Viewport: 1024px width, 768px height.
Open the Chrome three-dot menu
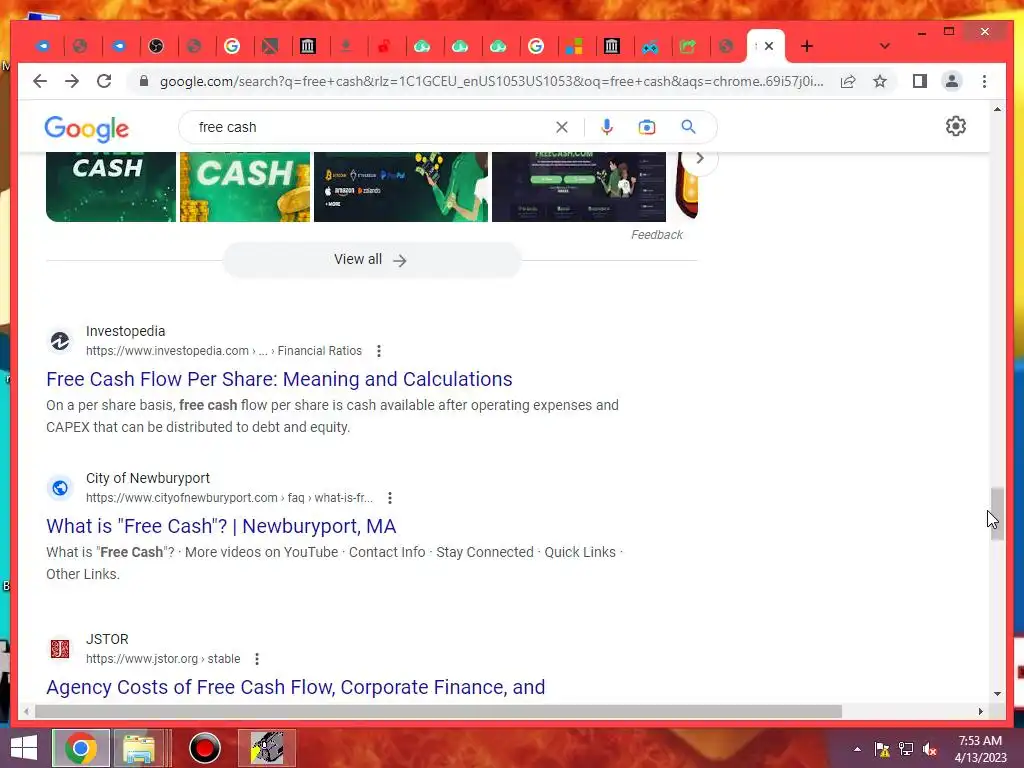(x=984, y=82)
